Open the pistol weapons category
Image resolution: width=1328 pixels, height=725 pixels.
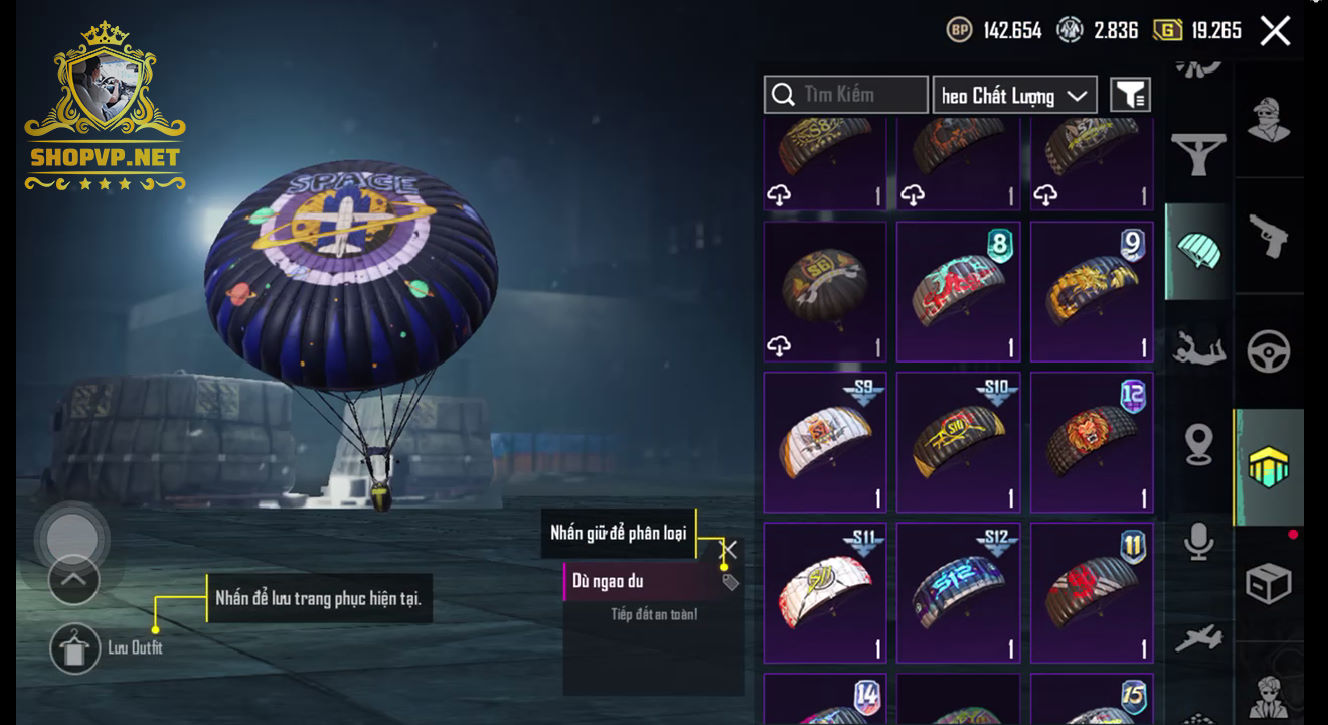click(x=1269, y=237)
